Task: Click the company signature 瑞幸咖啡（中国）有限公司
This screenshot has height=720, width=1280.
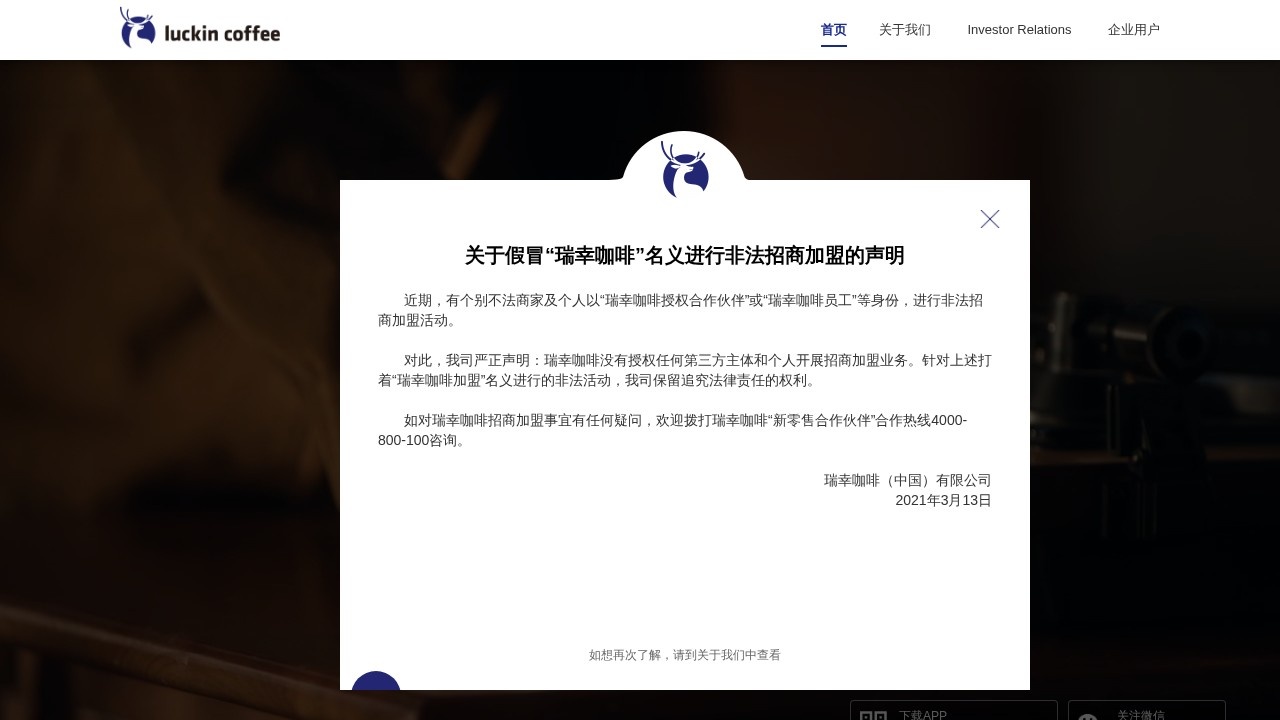Action: 906,480
